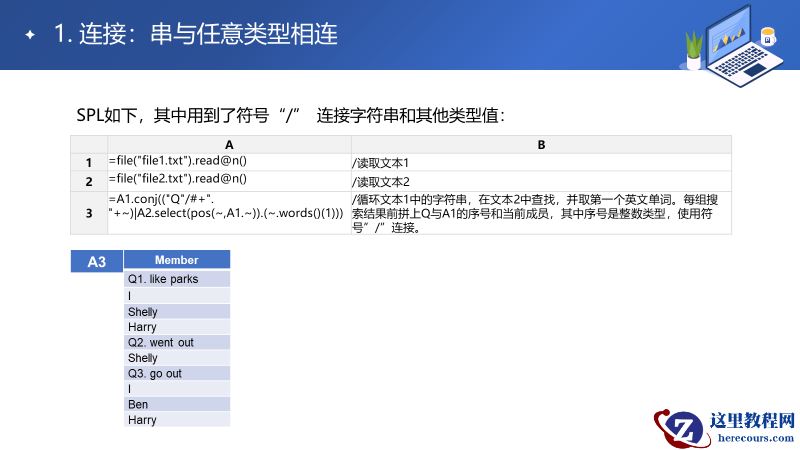Select the 'Q3. go out' row

[177, 373]
